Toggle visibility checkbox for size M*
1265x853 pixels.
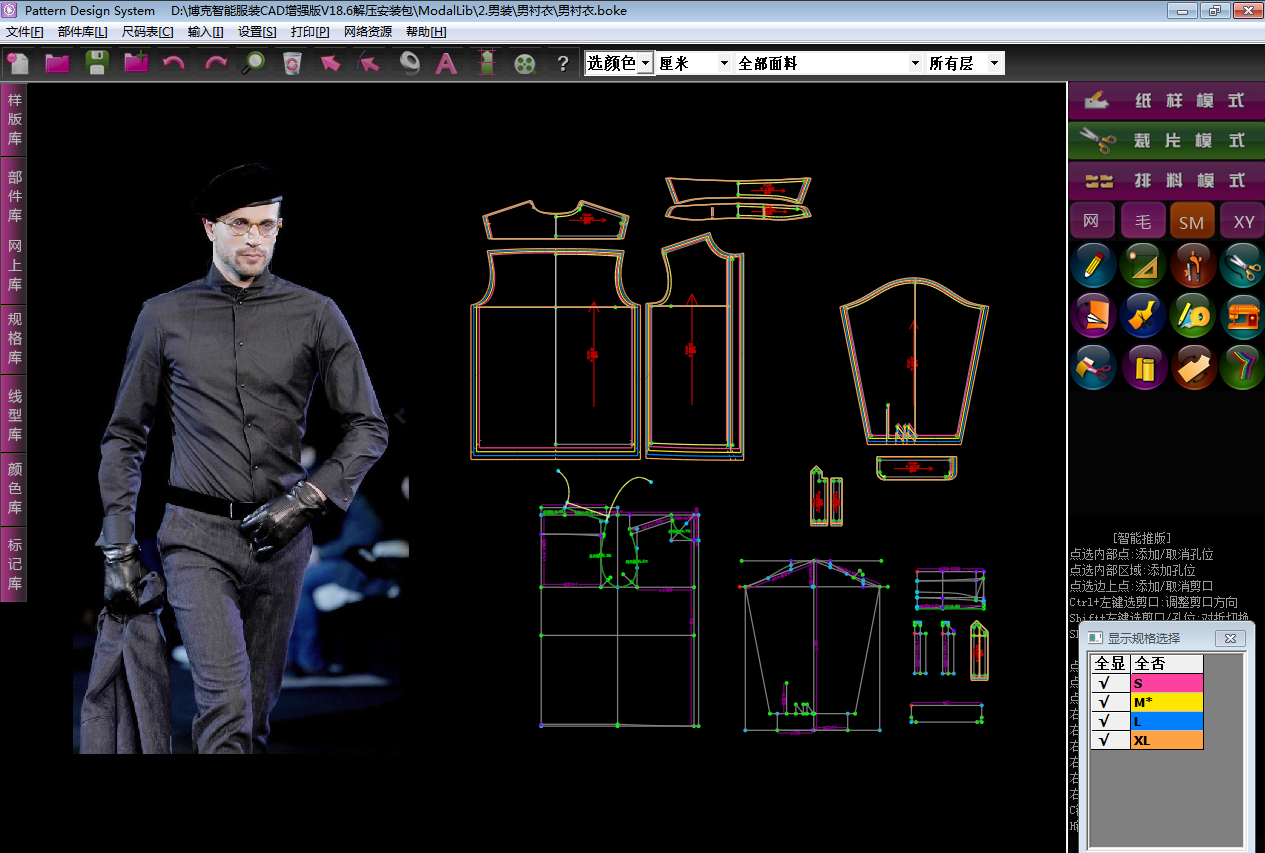(1110, 702)
